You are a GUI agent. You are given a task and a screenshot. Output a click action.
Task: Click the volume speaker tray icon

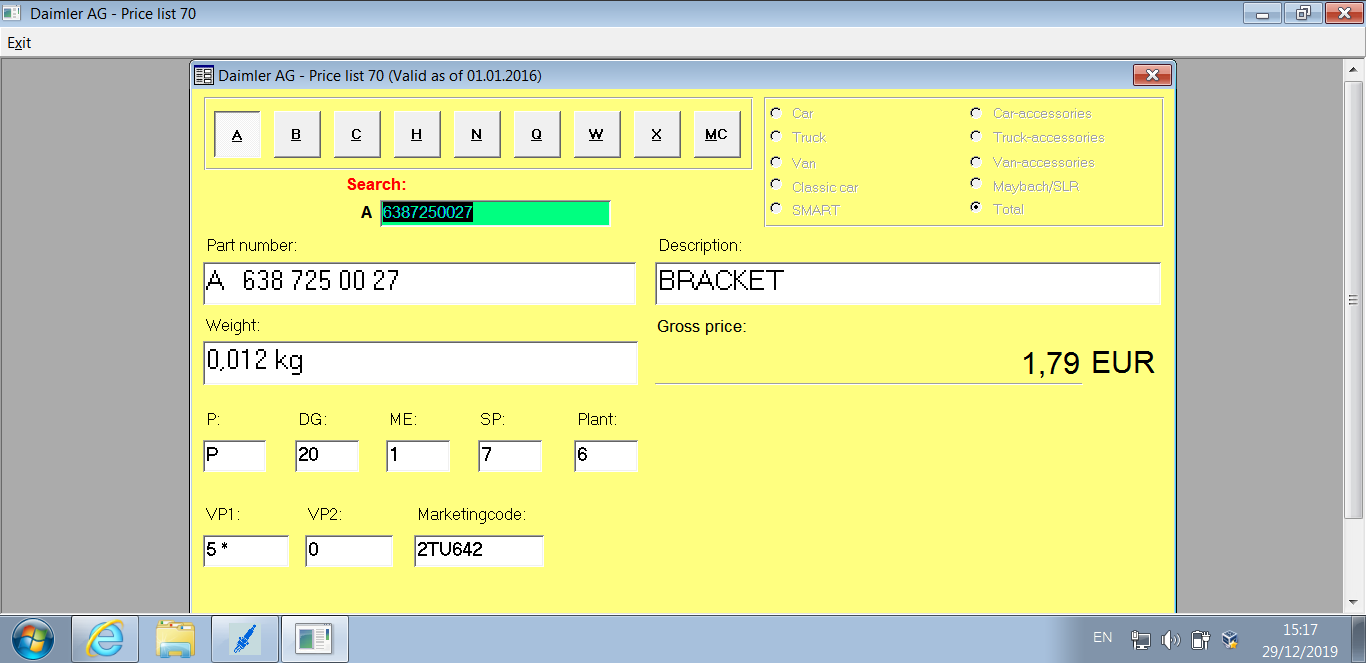point(1172,639)
